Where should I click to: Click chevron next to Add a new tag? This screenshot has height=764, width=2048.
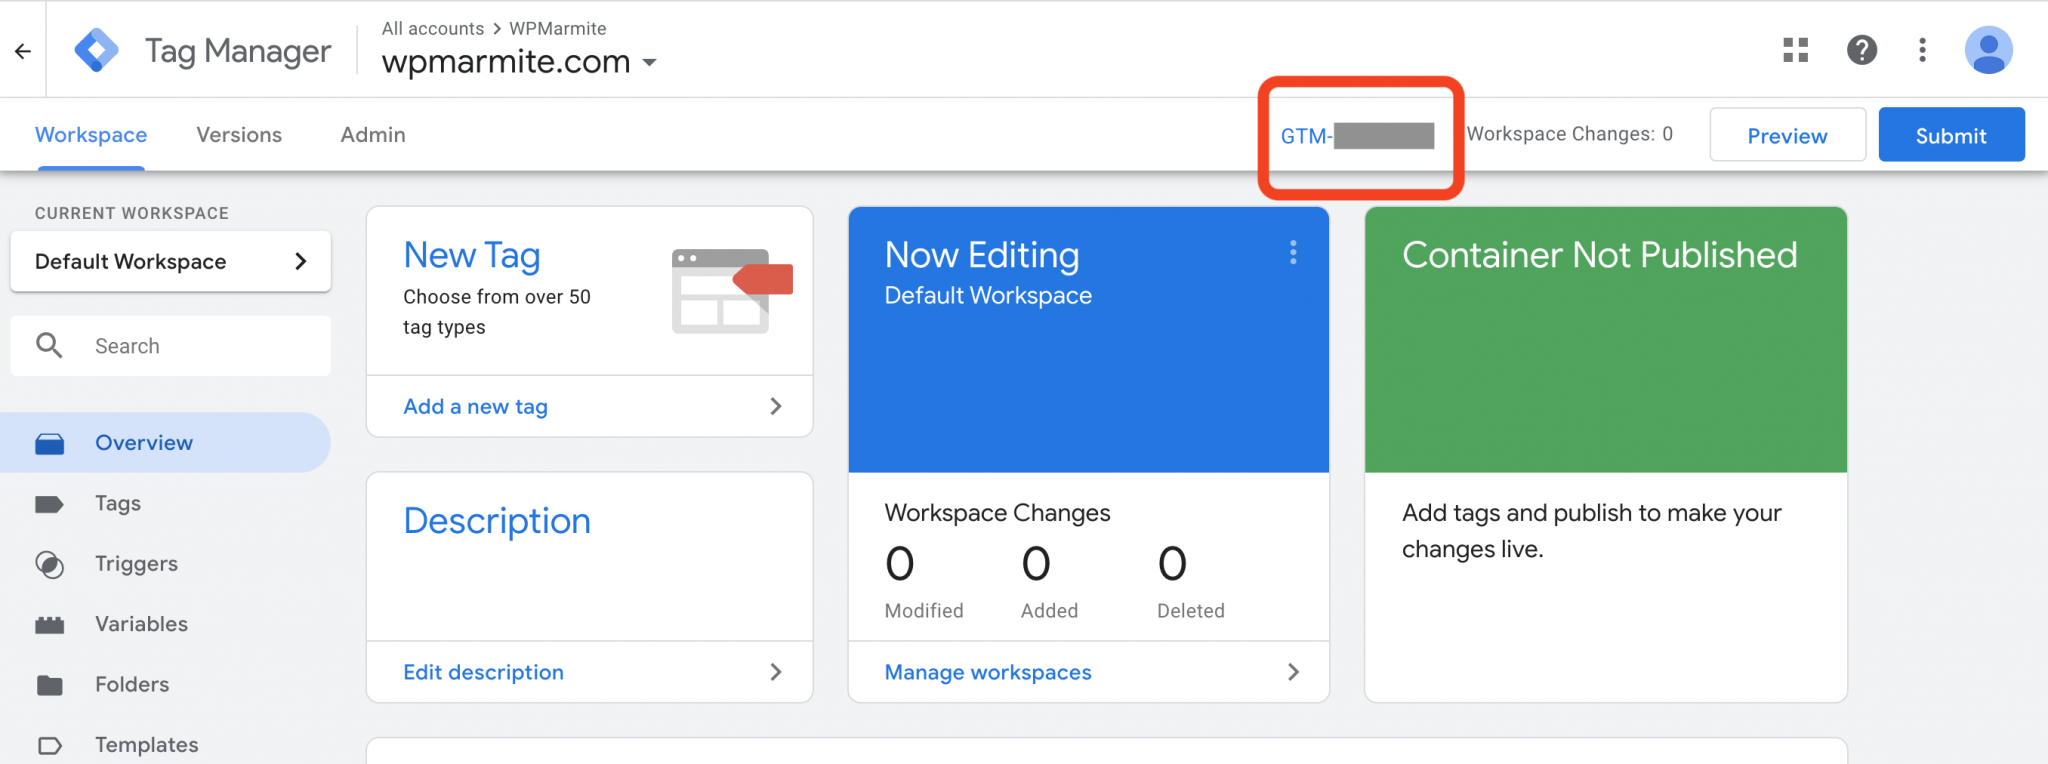776,406
